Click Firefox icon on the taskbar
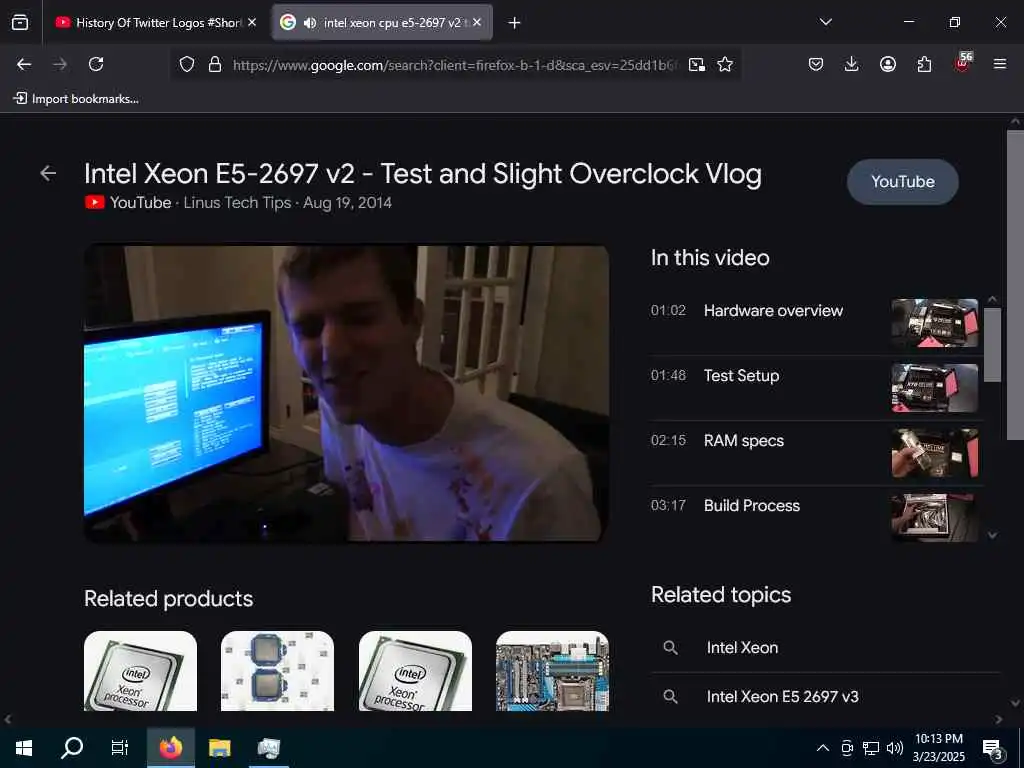 (x=170, y=748)
